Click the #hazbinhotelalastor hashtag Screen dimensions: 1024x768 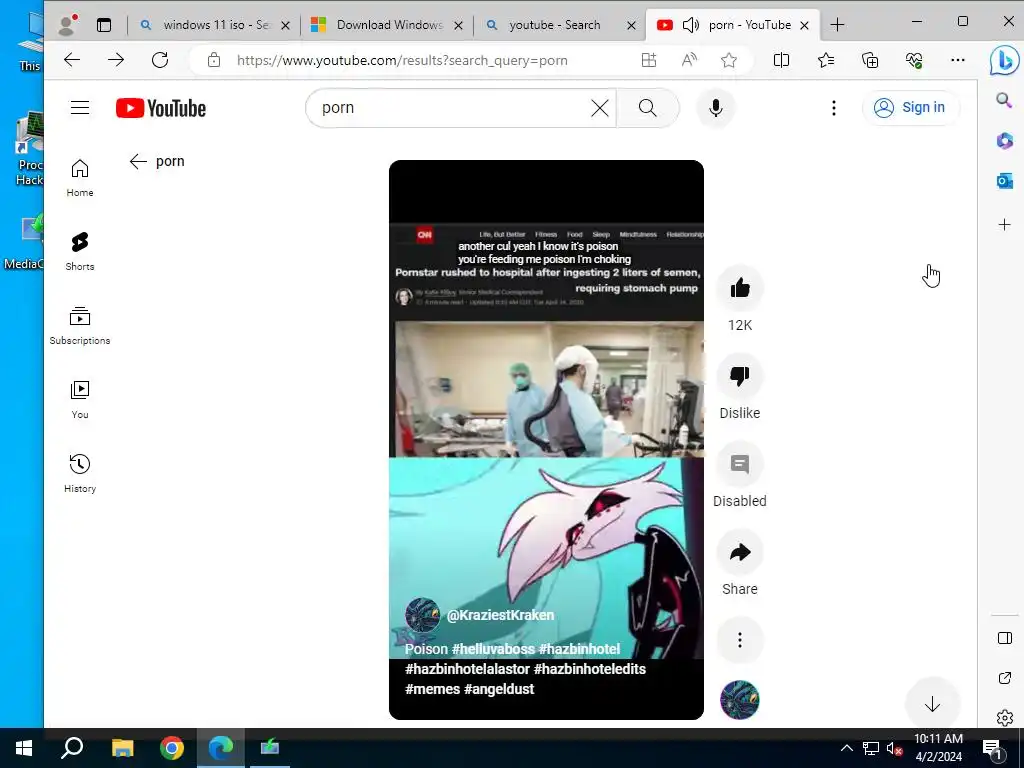[468, 669]
